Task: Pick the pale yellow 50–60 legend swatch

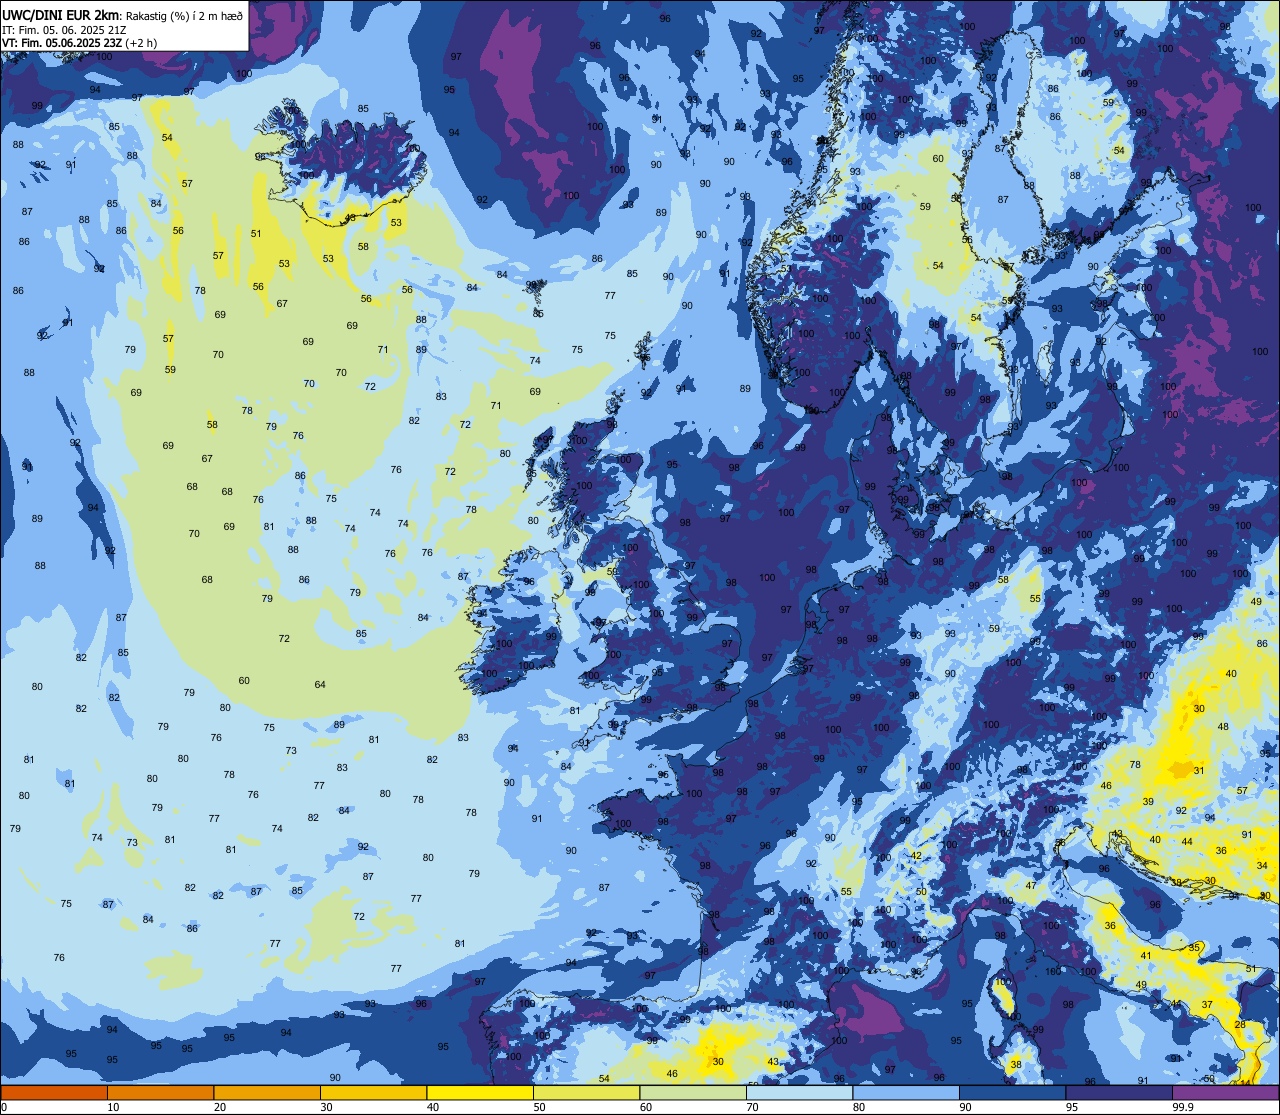Action: (x=586, y=1092)
